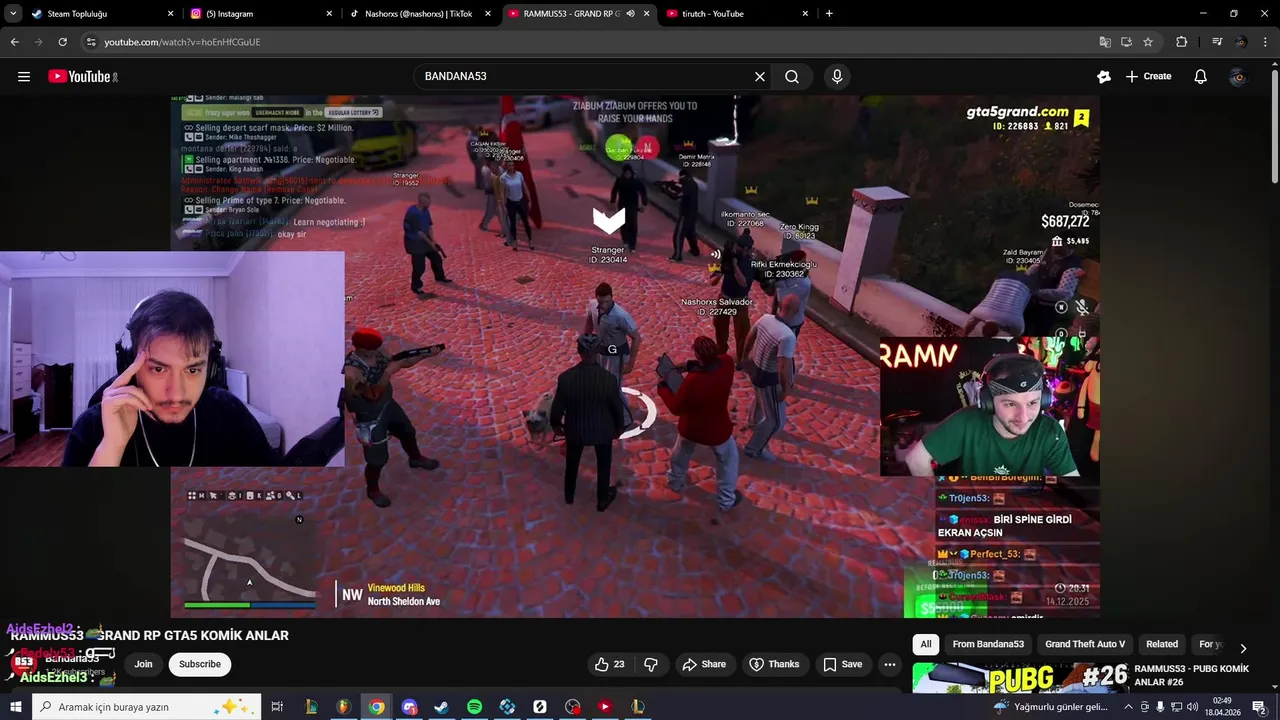Click the taskbar search box
The image size is (1280, 720).
point(146,707)
